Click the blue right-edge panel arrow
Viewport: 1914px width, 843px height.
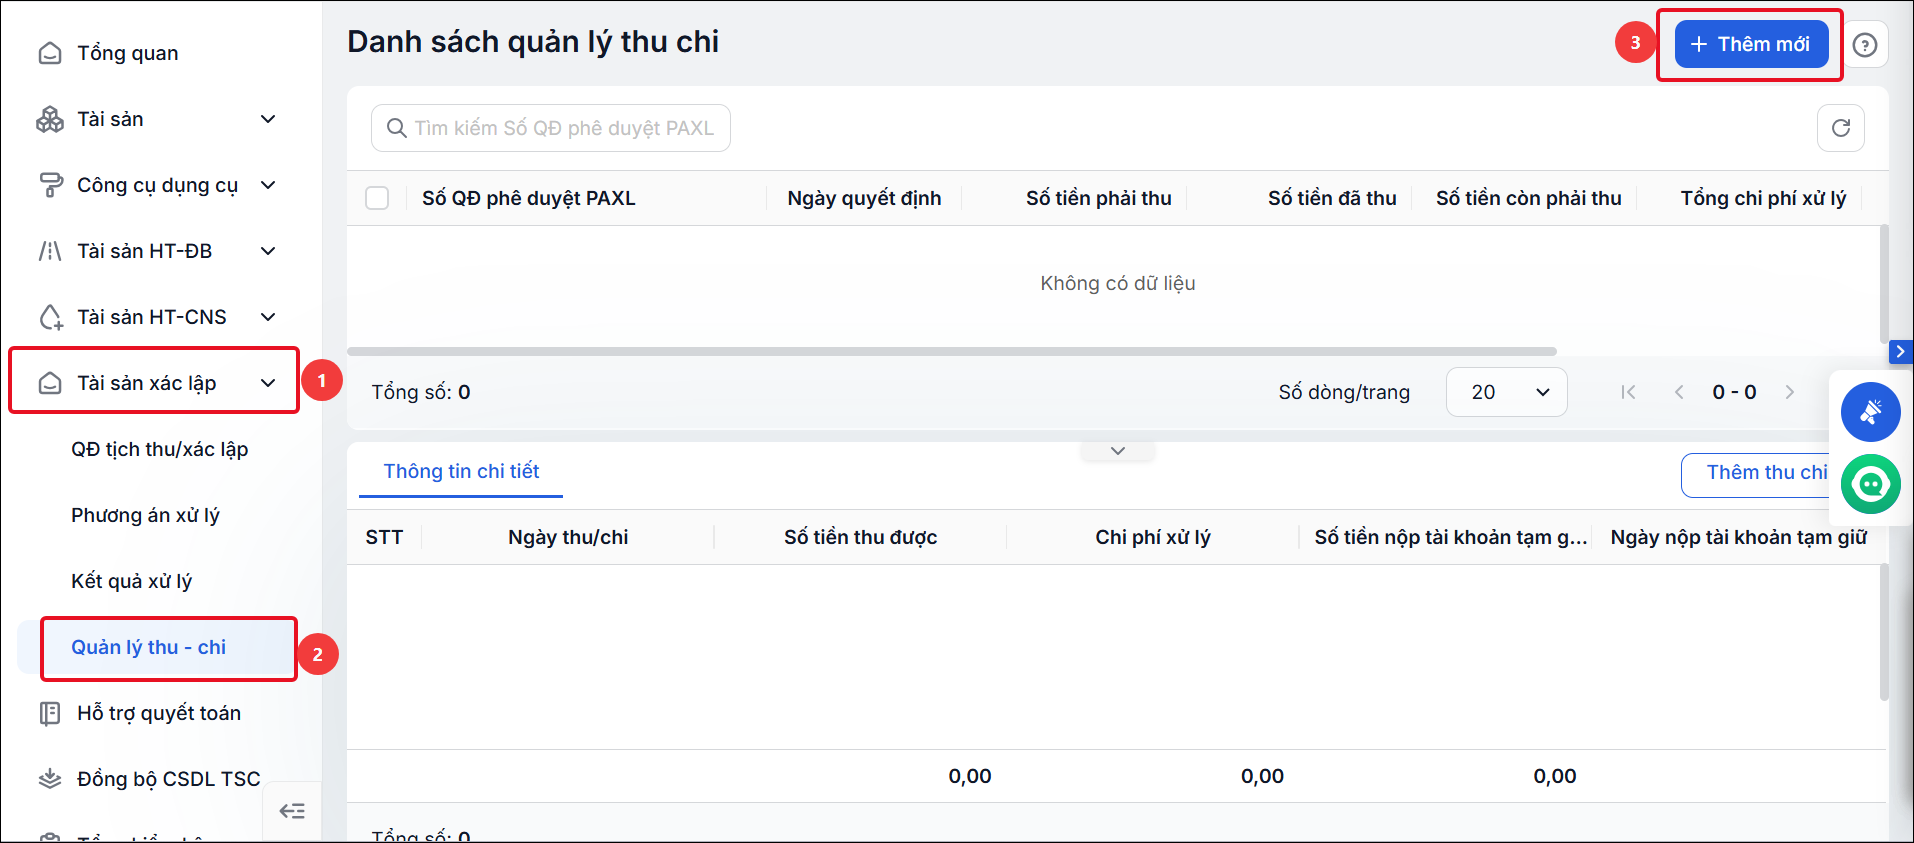1900,352
